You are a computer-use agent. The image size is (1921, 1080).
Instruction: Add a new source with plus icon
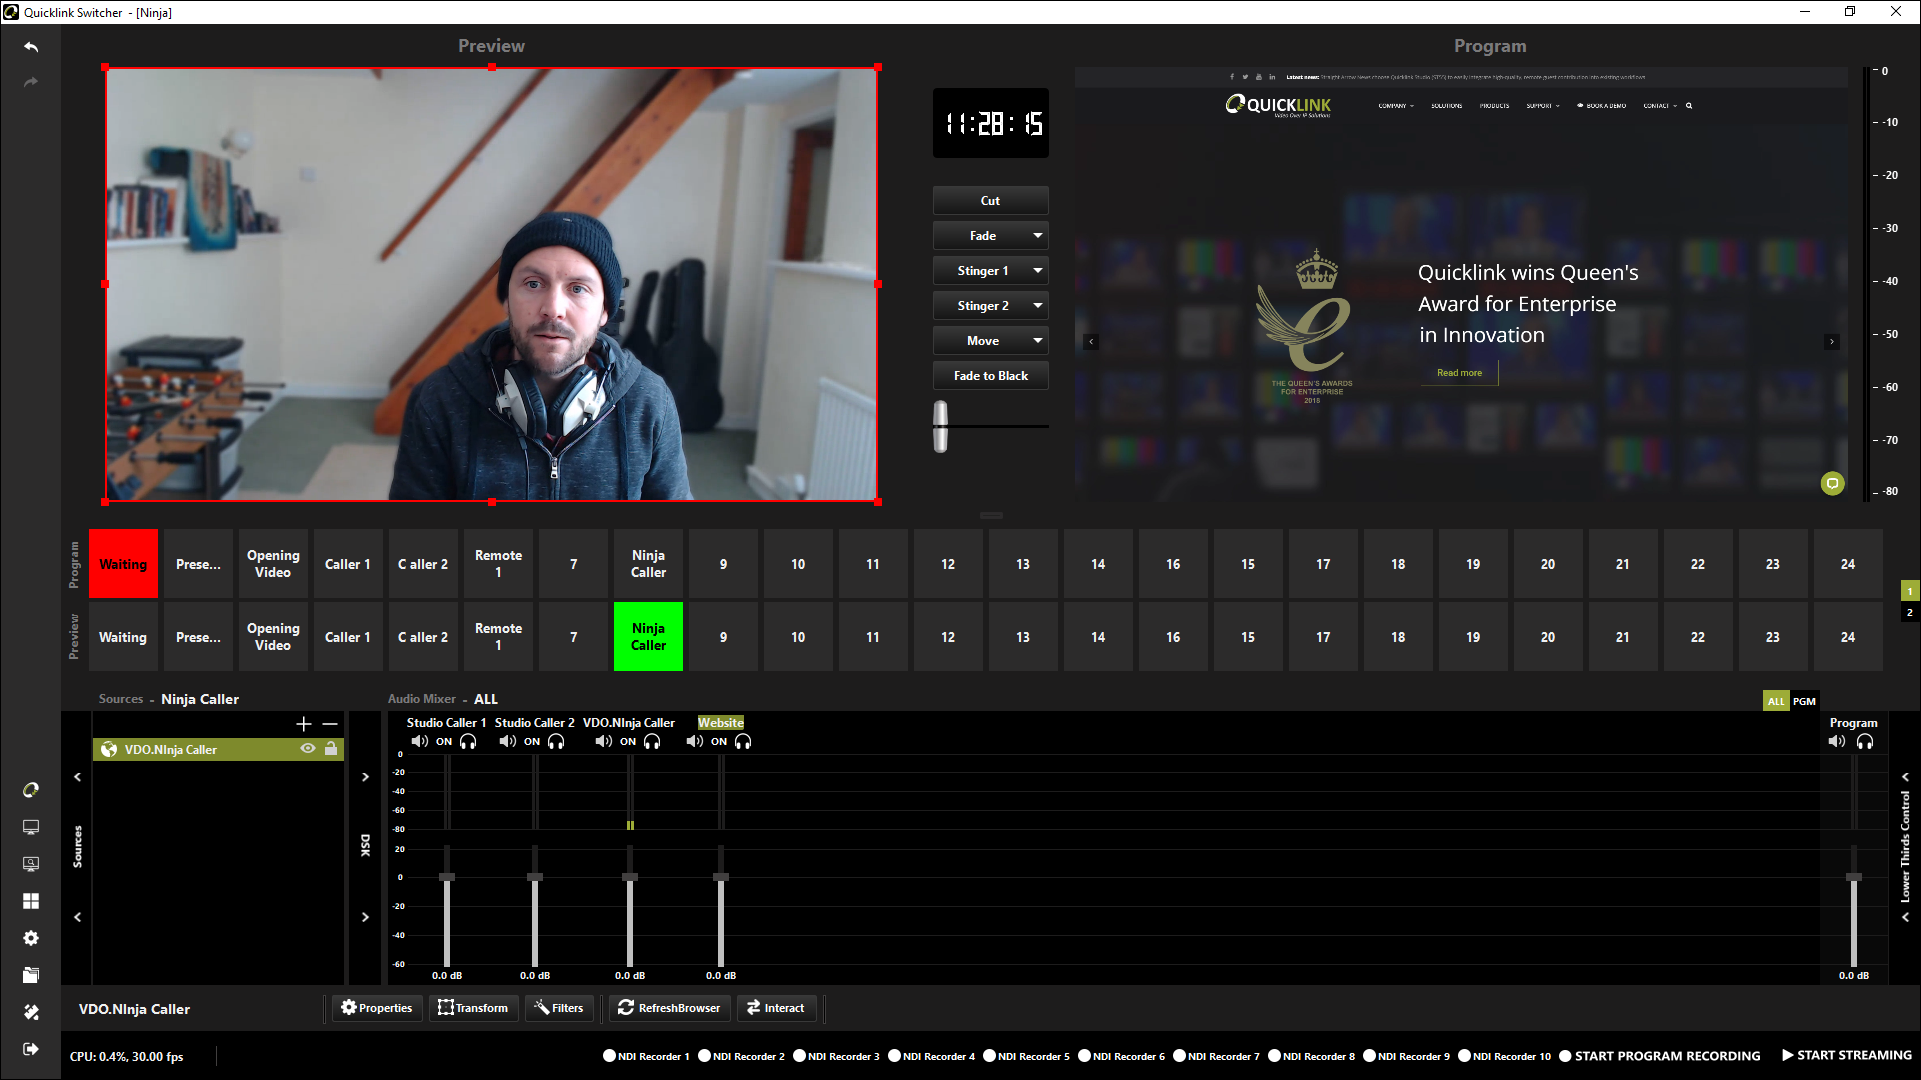[304, 723]
